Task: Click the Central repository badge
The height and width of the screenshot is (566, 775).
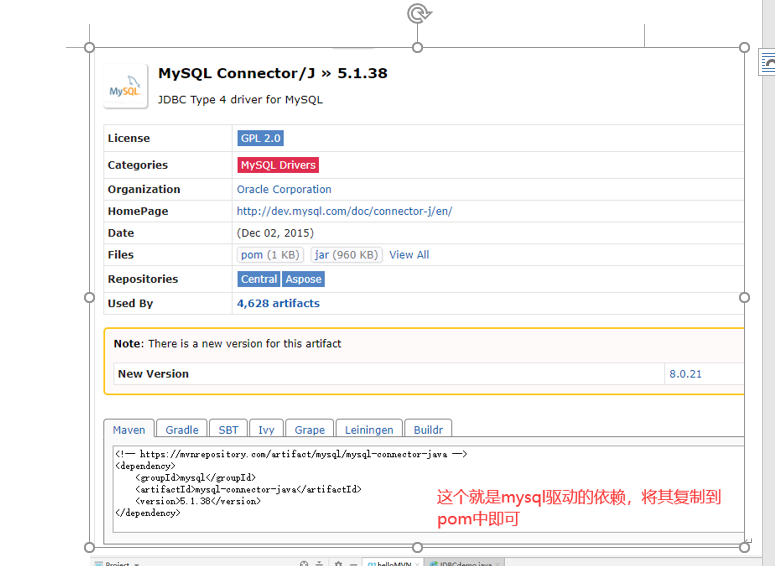Action: point(259,279)
